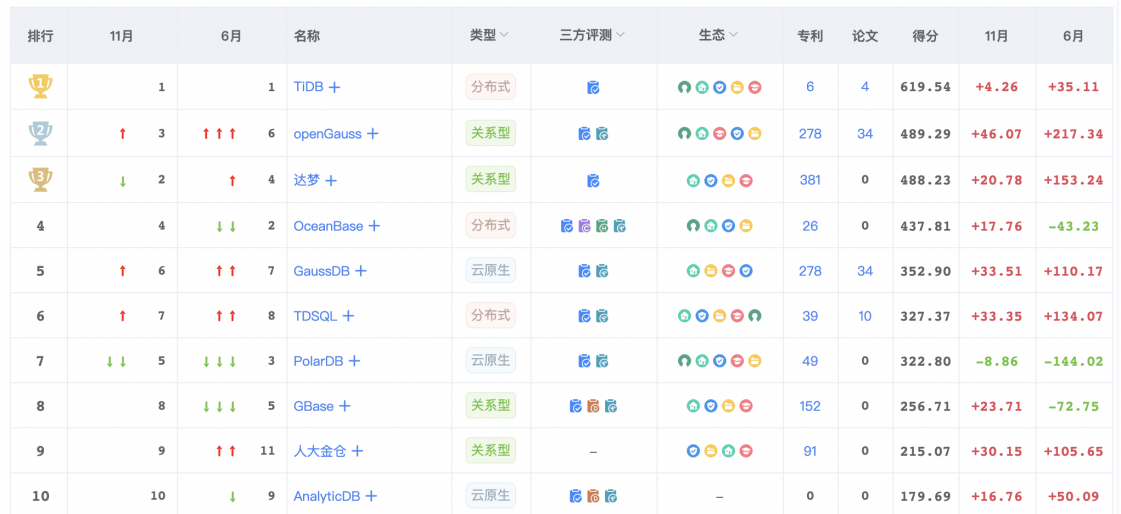Click the patent count 152 for GBase
The width and height of the screenshot is (1121, 514).
tap(810, 406)
